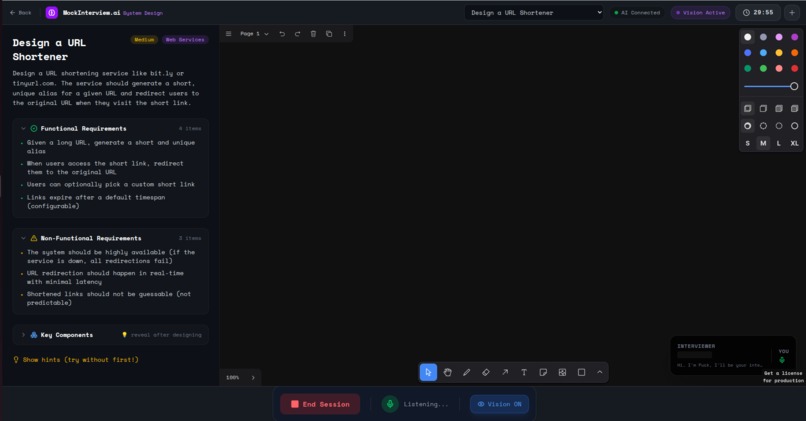
Task: Click the System Design label
Action: (x=143, y=13)
